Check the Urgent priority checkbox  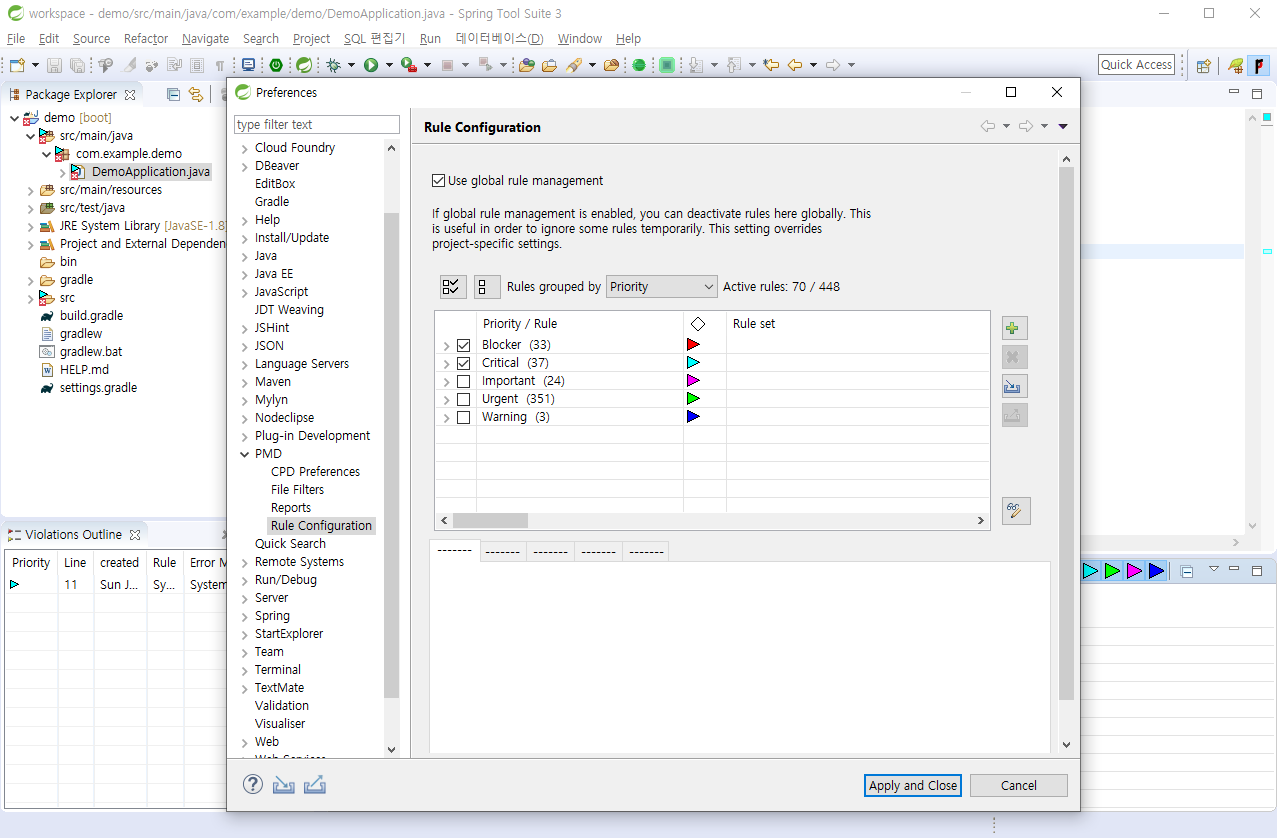pyautogui.click(x=463, y=399)
